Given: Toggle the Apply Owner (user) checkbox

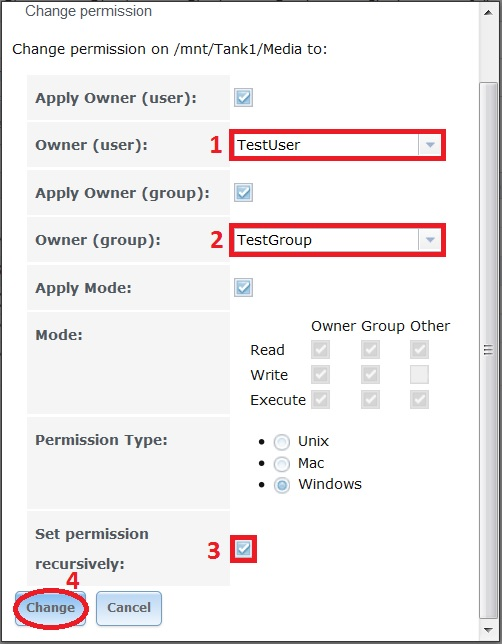Looking at the screenshot, I should tap(243, 98).
